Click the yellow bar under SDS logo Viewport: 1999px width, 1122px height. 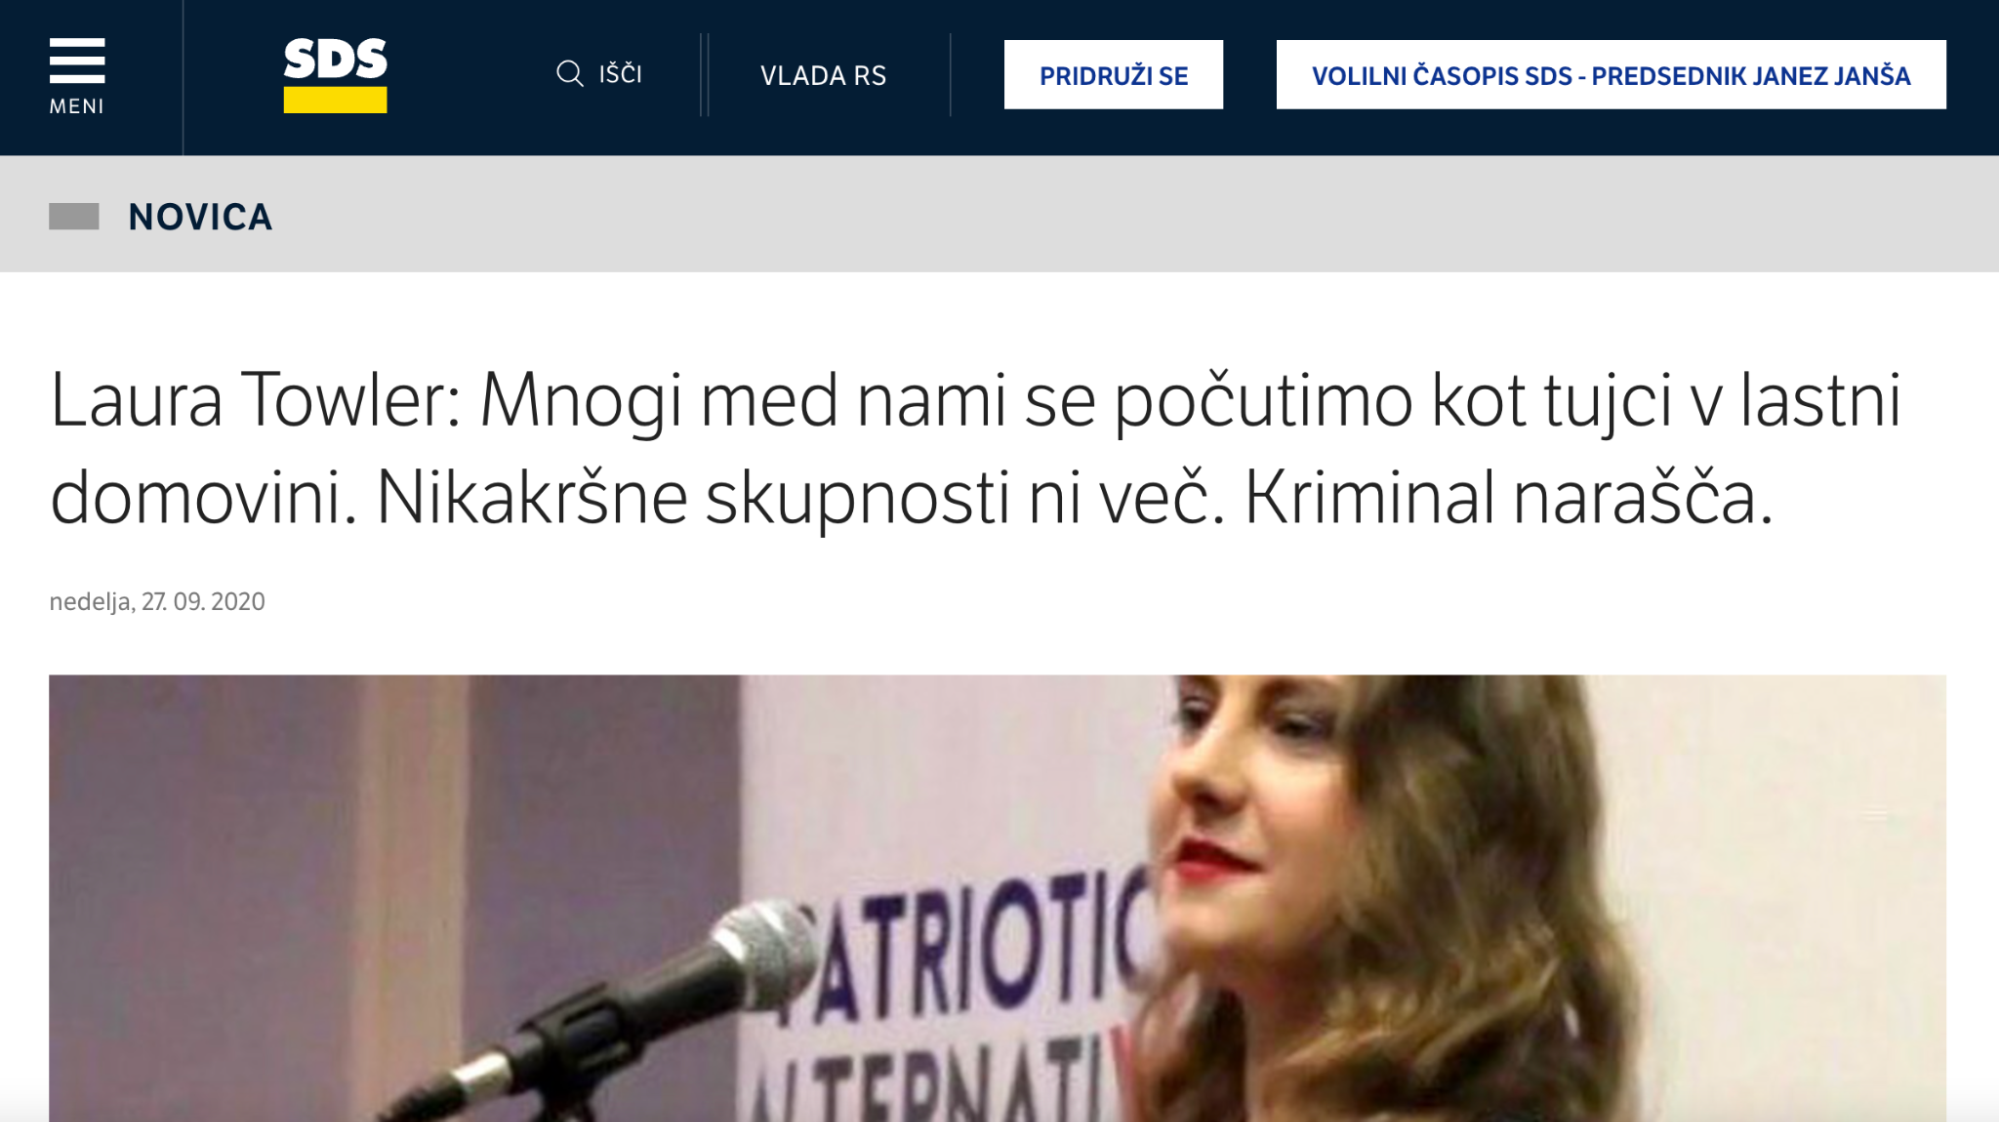335,100
